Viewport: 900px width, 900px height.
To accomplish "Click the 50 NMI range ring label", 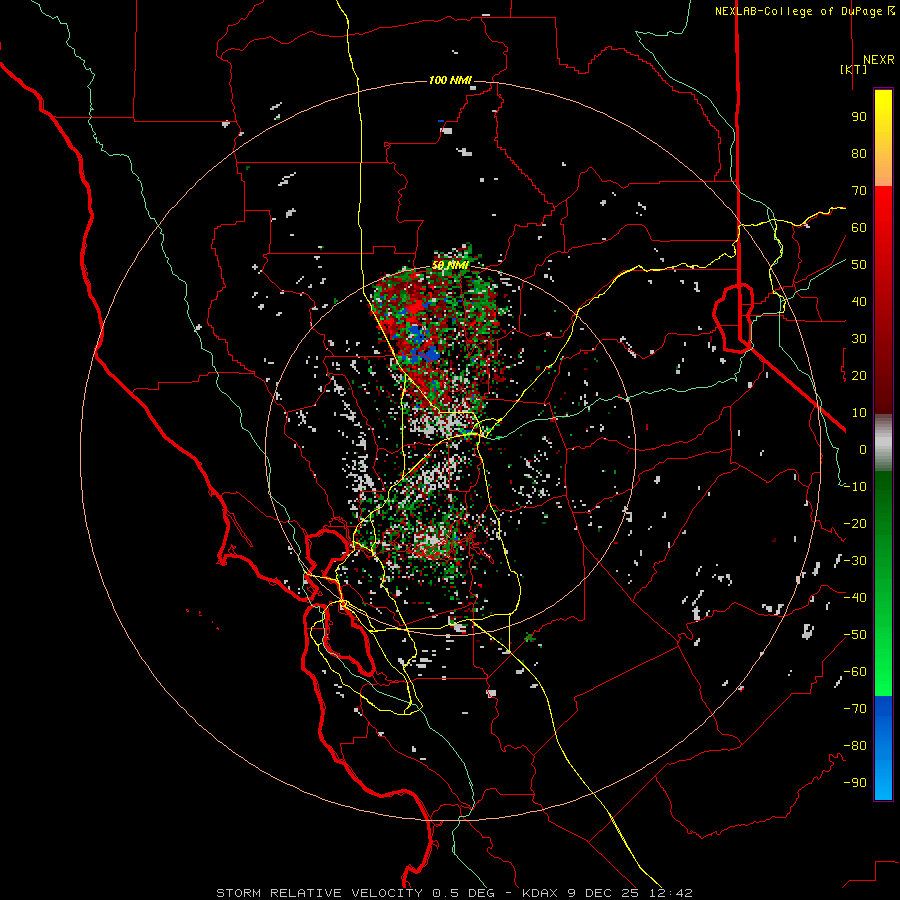I will tap(450, 265).
